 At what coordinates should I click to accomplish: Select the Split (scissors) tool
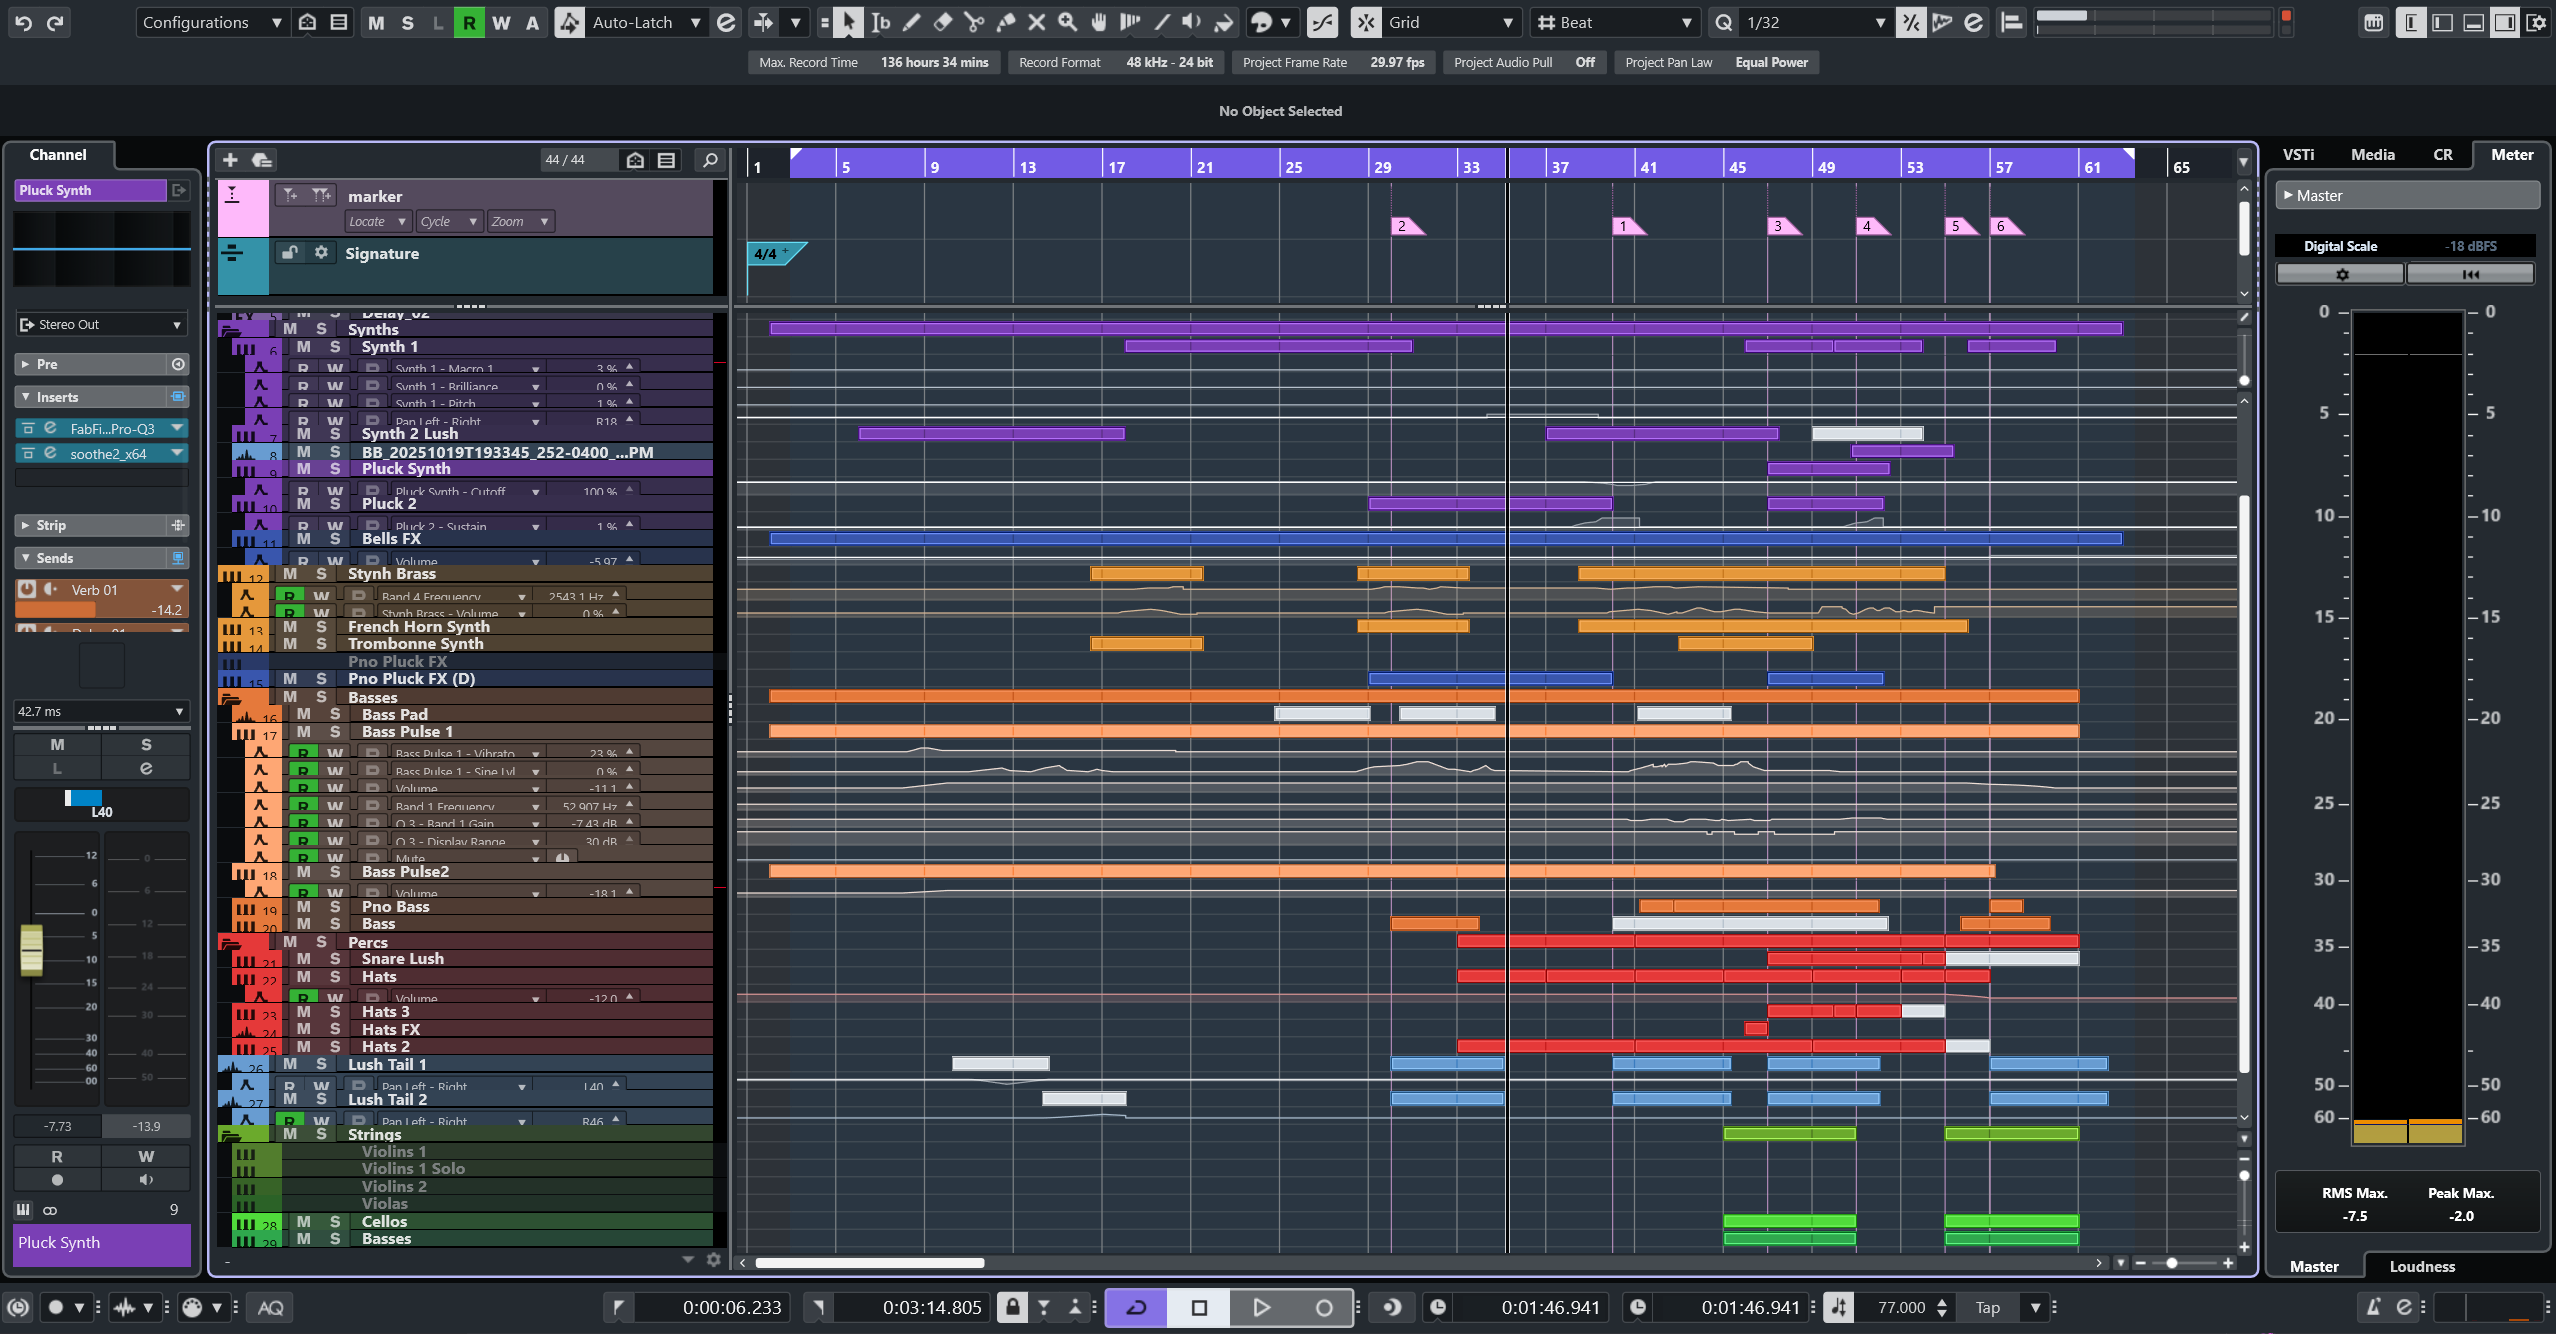click(974, 22)
